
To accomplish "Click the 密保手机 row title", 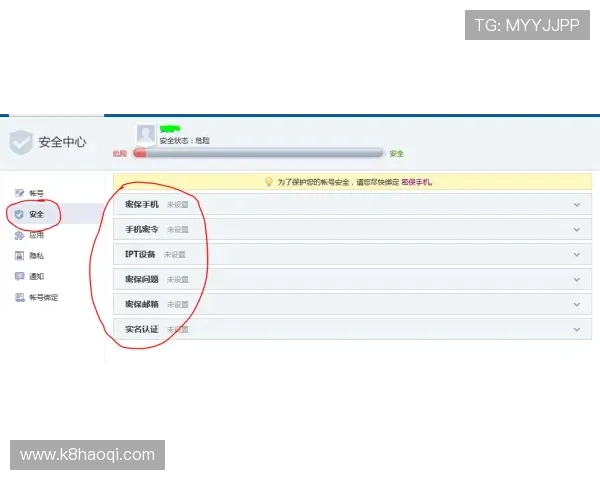I will point(141,204).
